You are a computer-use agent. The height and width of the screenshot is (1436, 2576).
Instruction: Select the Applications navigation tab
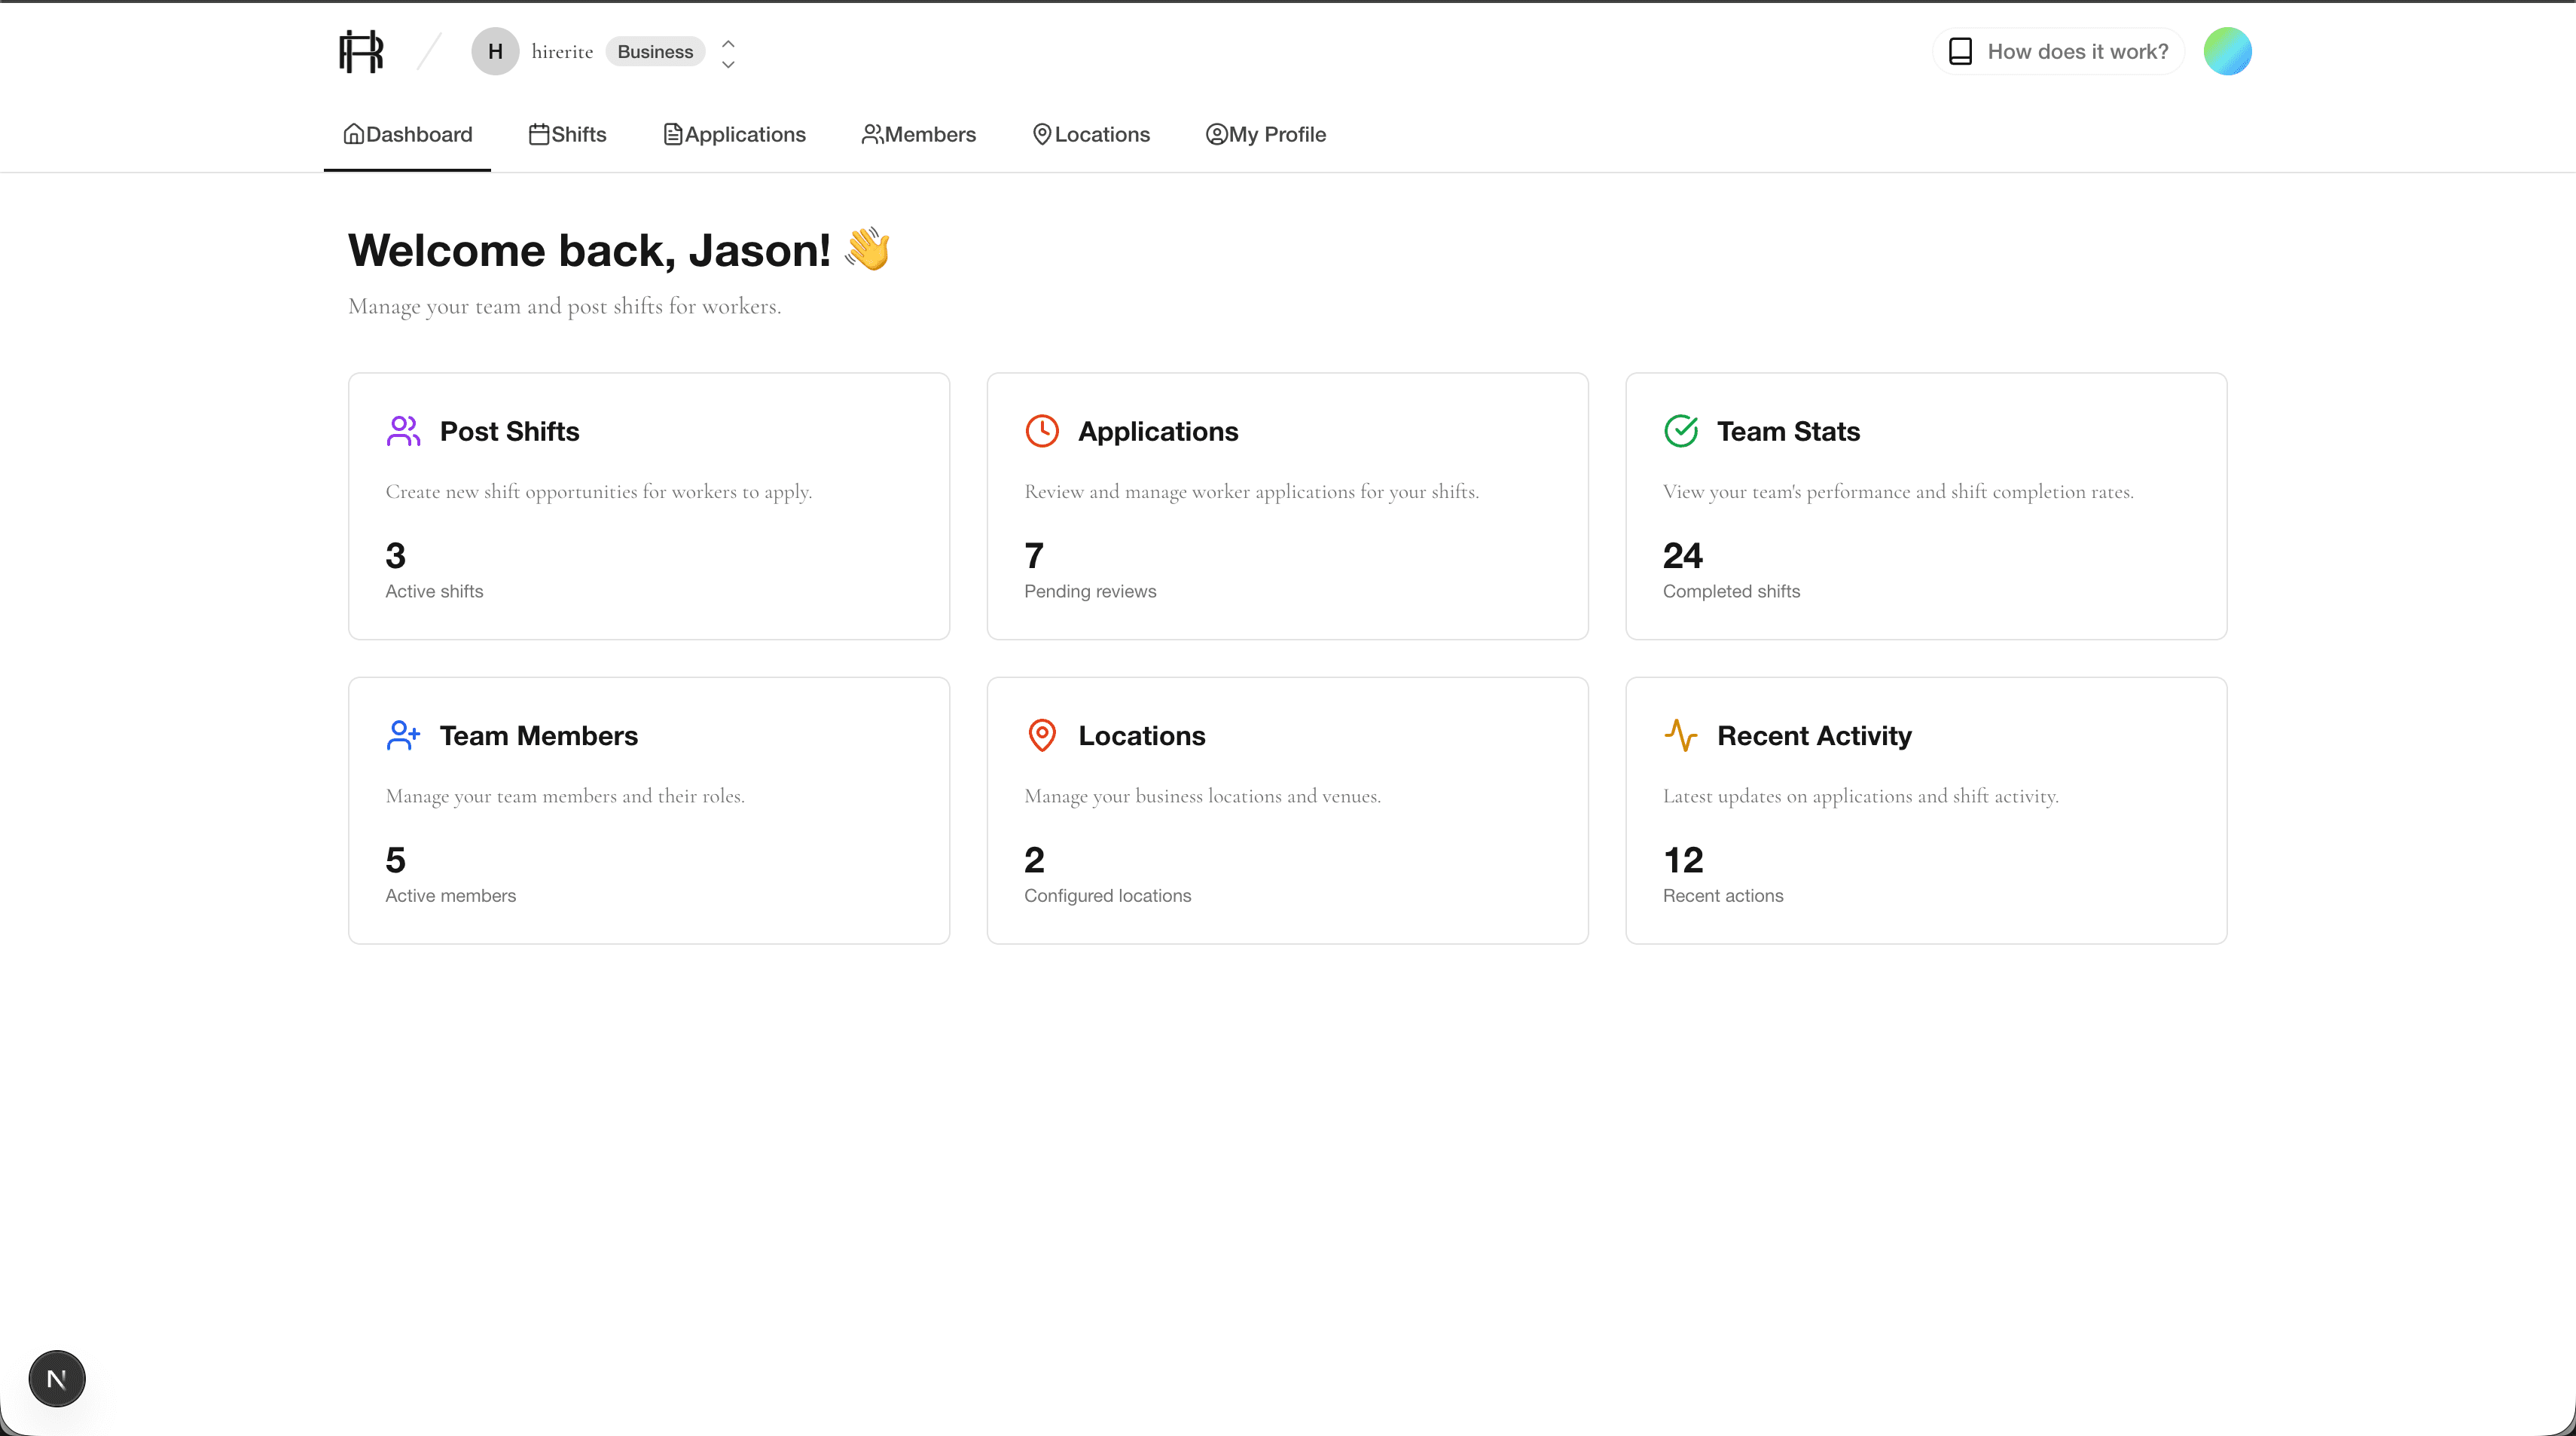coord(734,134)
